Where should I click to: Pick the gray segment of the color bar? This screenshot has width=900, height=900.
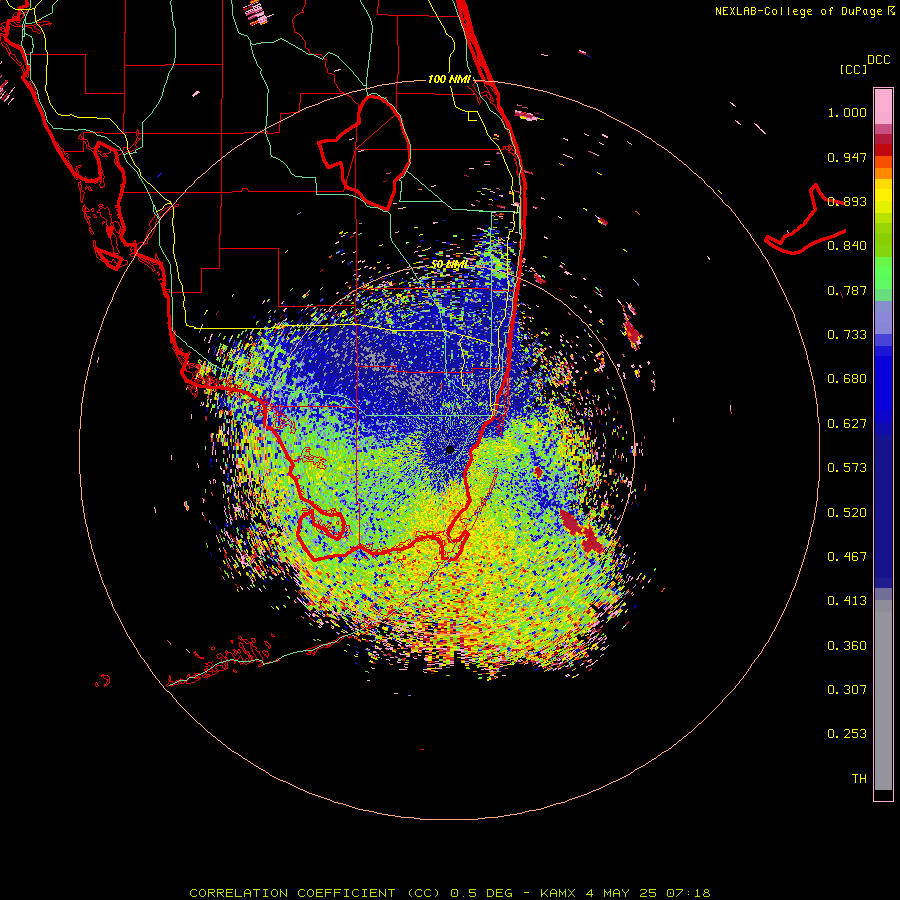coord(883,695)
